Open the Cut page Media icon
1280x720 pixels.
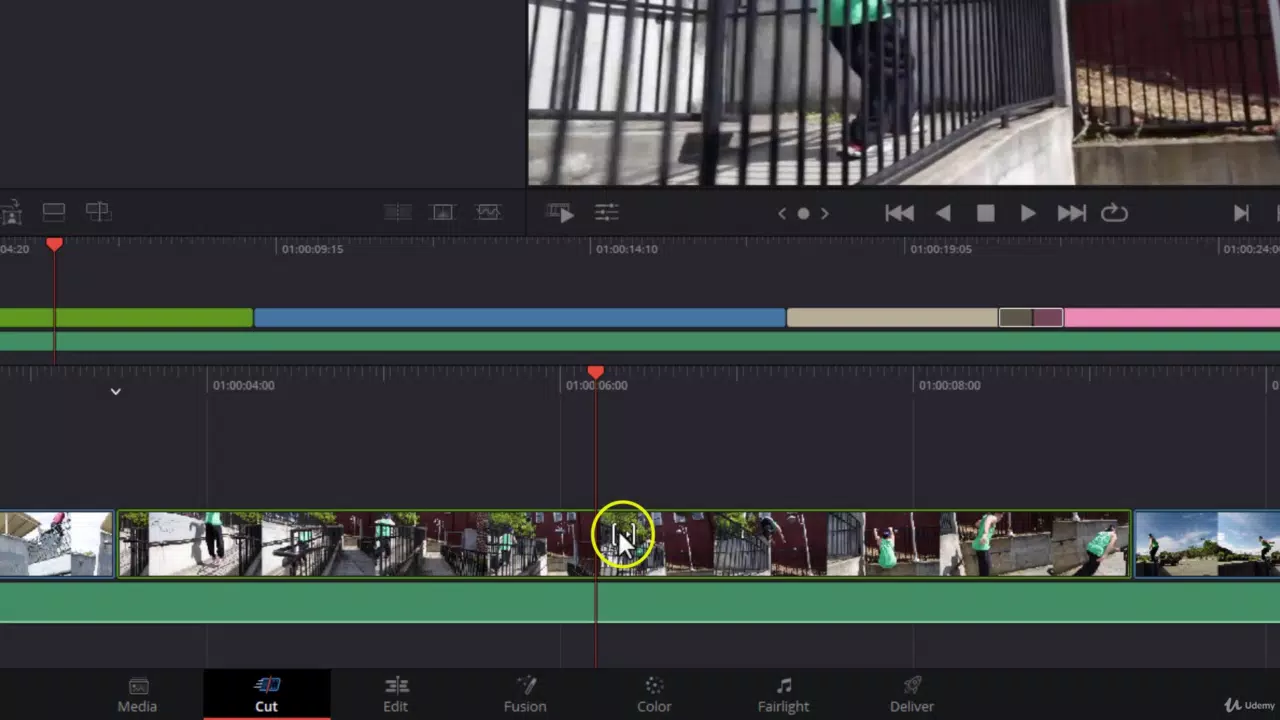[x=137, y=693]
